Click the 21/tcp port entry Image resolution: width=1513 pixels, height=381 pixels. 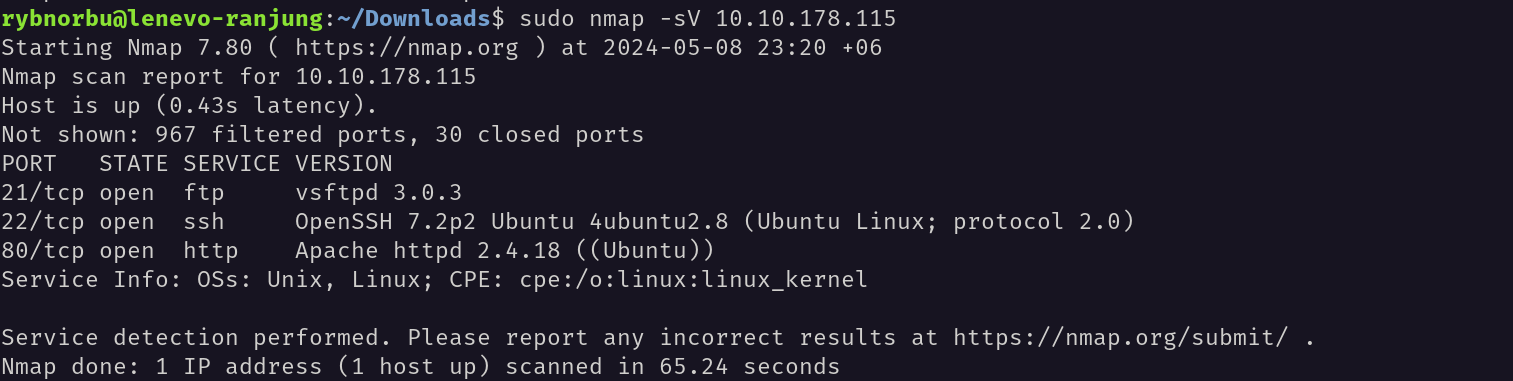pyautogui.click(x=43, y=192)
